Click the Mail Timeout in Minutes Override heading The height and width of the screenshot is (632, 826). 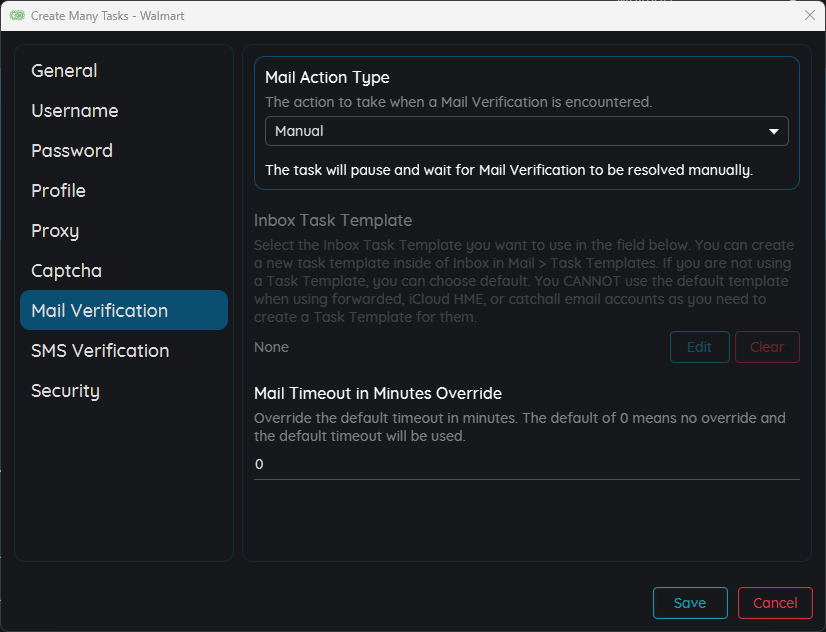coord(378,393)
